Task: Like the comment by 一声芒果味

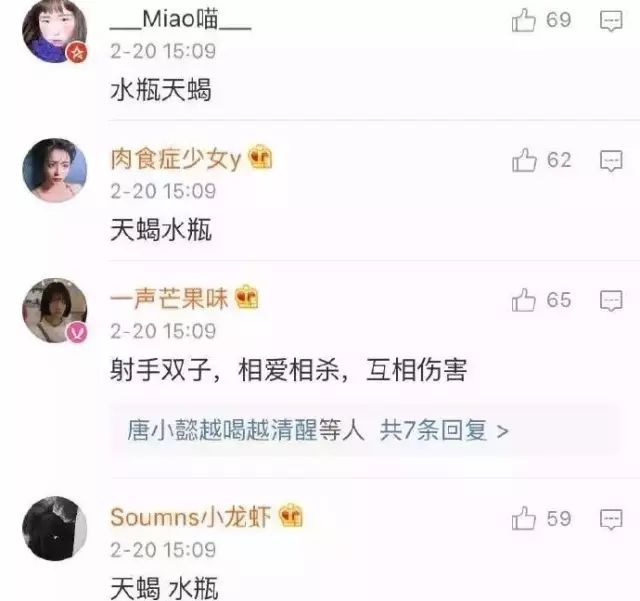Action: 524,300
